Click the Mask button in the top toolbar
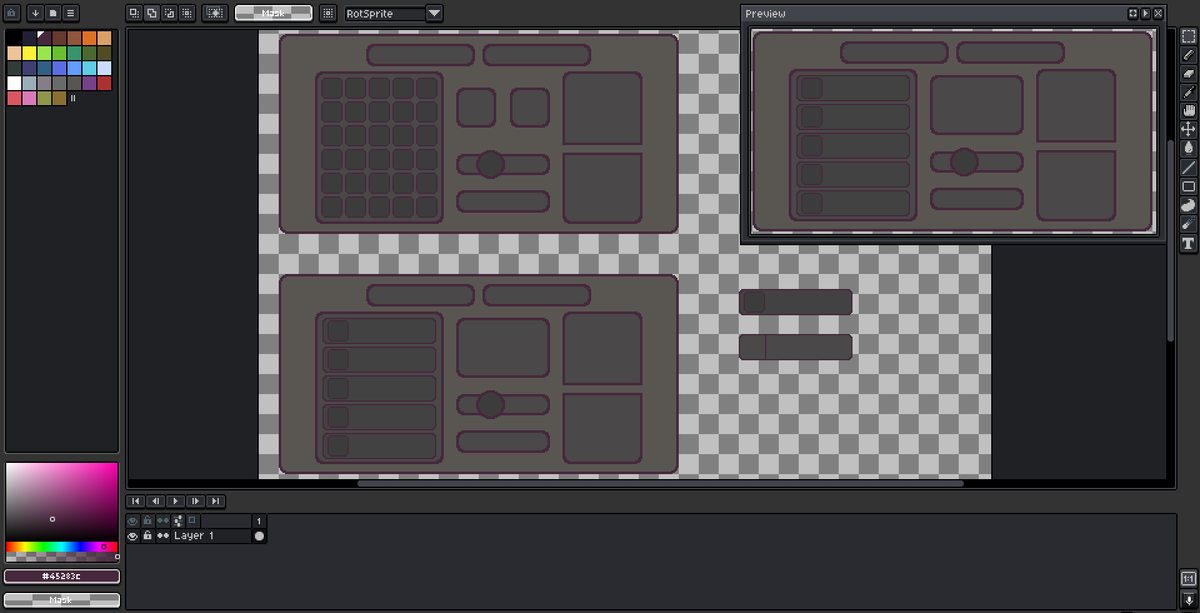This screenshot has height=613, width=1200. [272, 13]
